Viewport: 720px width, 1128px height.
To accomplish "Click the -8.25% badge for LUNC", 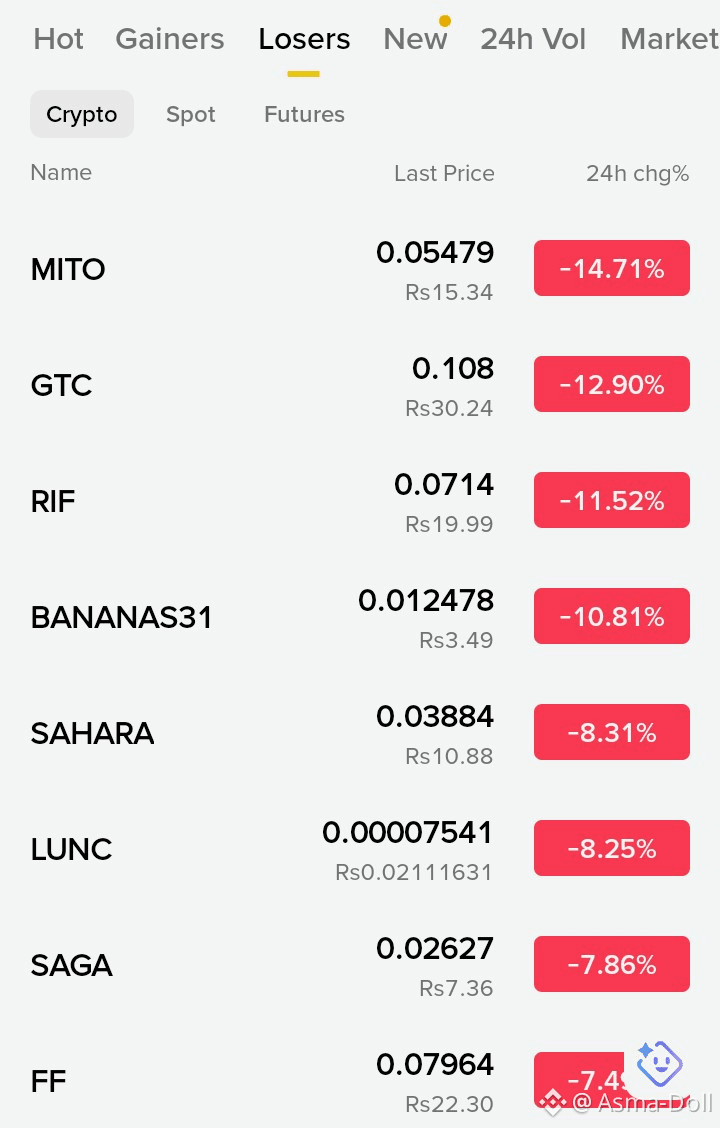I will coord(611,848).
